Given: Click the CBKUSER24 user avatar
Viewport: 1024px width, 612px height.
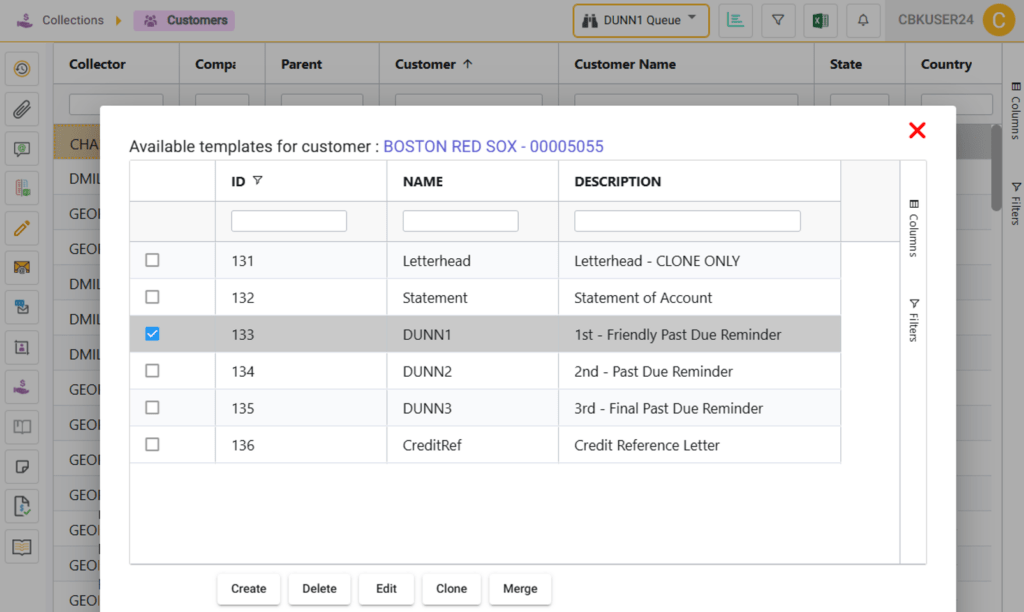Looking at the screenshot, I should coord(998,20).
